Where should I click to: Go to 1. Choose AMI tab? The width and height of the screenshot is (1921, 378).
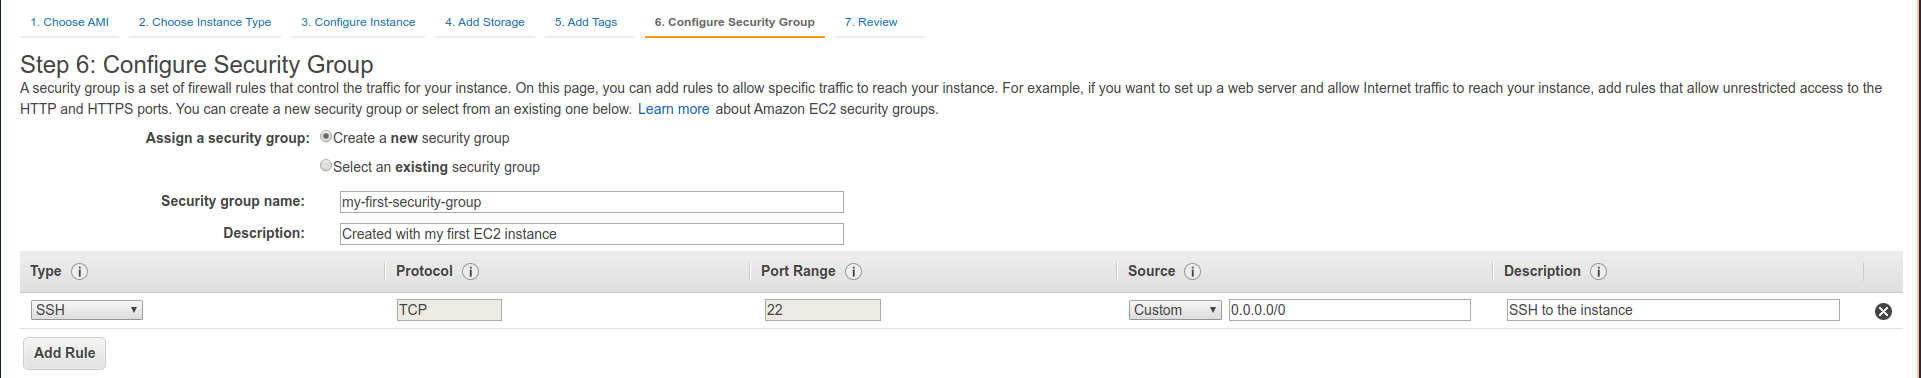pos(70,22)
